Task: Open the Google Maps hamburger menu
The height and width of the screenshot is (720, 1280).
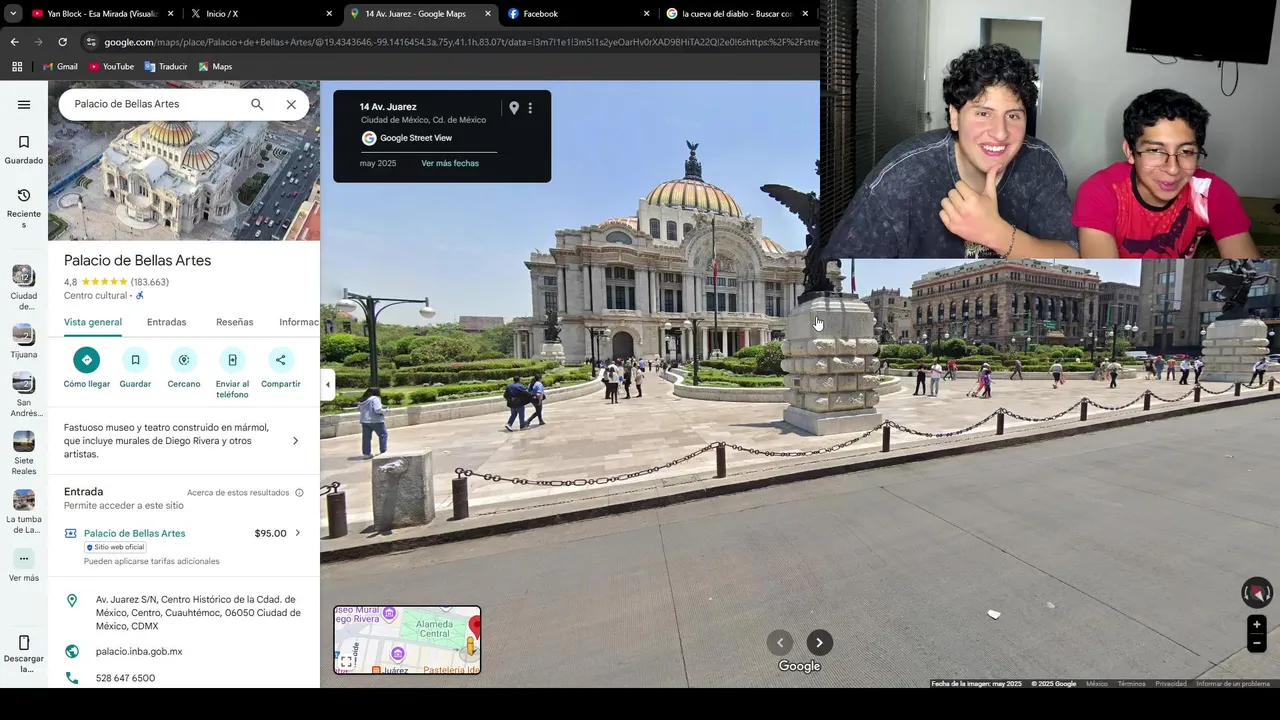Action: click(24, 104)
